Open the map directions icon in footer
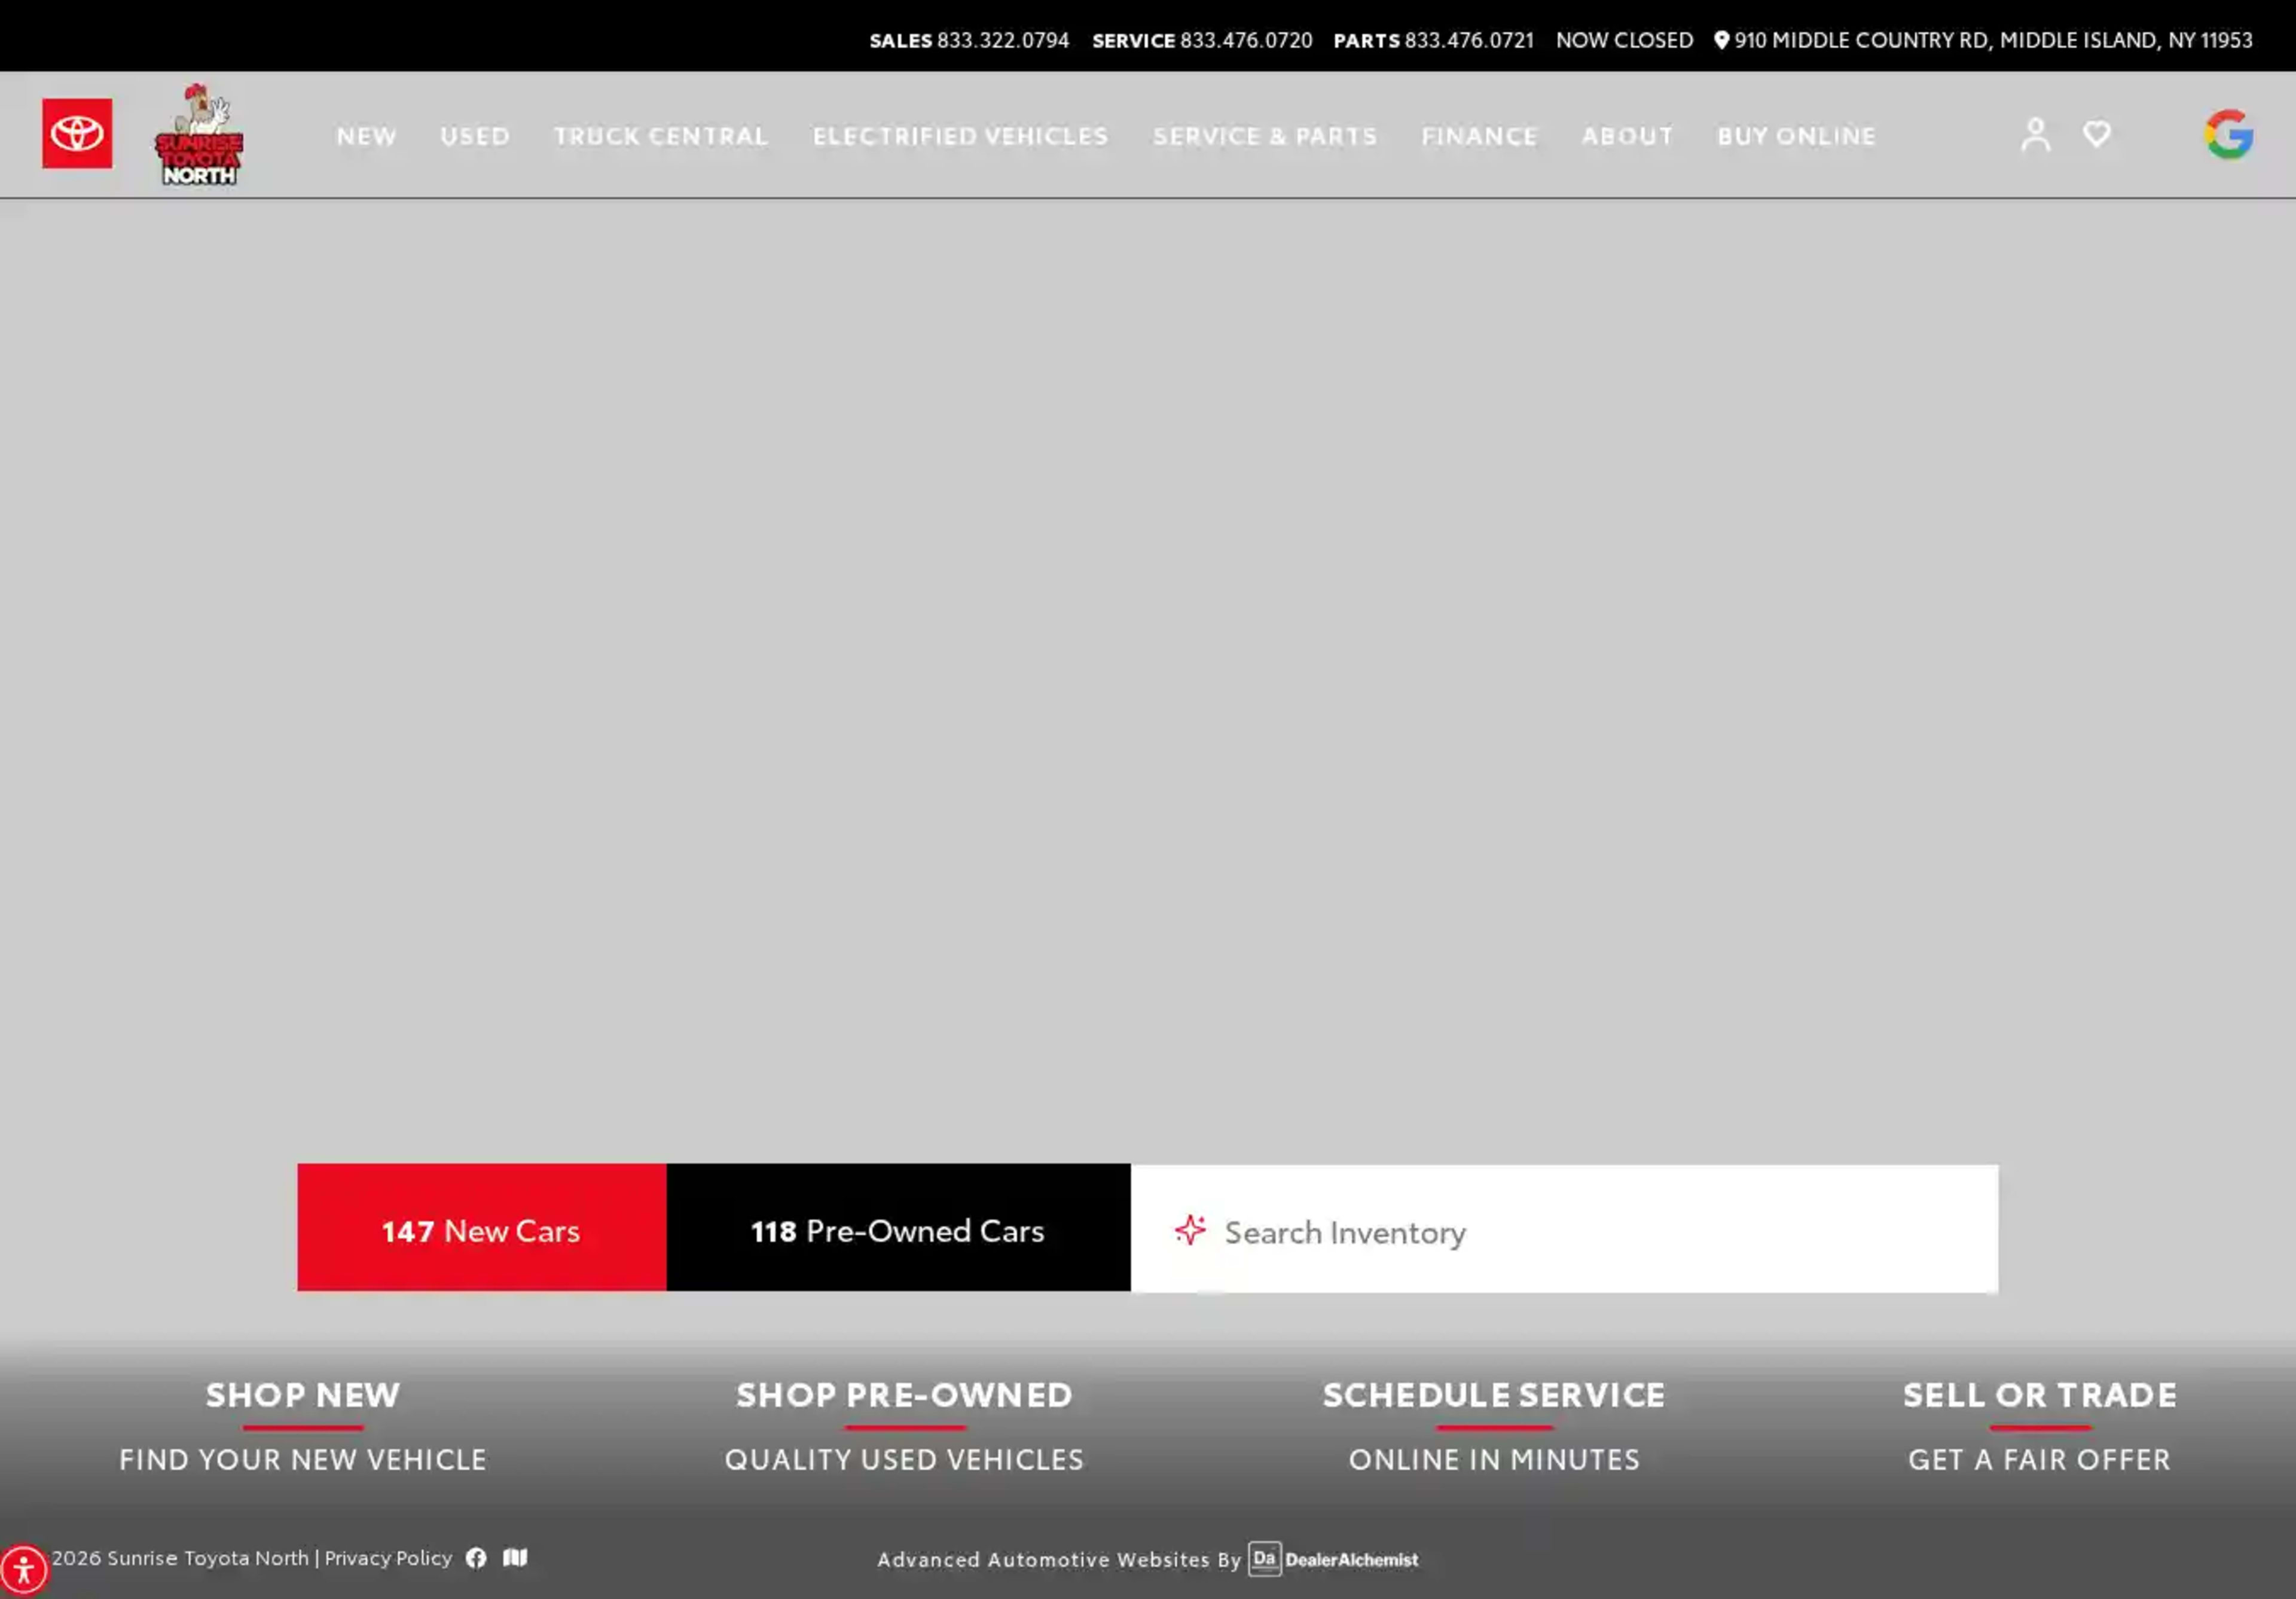Viewport: 2296px width, 1599px height. pos(515,1557)
